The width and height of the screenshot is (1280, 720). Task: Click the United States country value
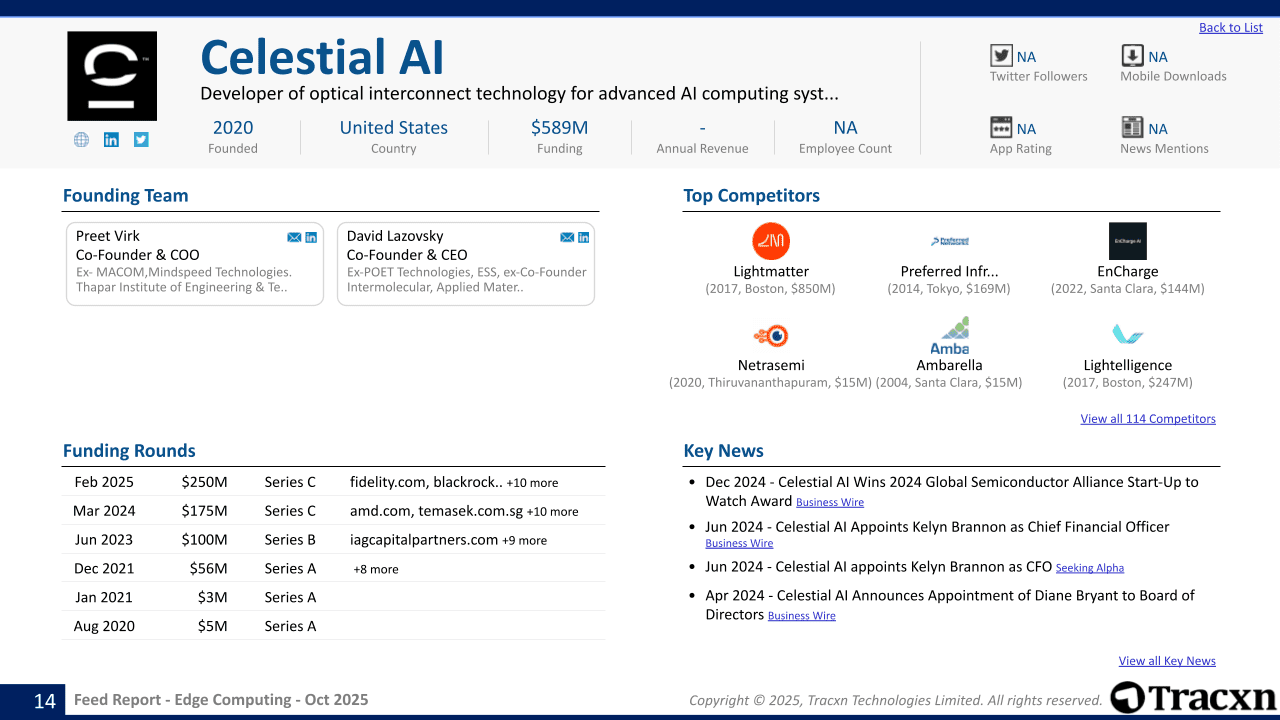pos(394,128)
